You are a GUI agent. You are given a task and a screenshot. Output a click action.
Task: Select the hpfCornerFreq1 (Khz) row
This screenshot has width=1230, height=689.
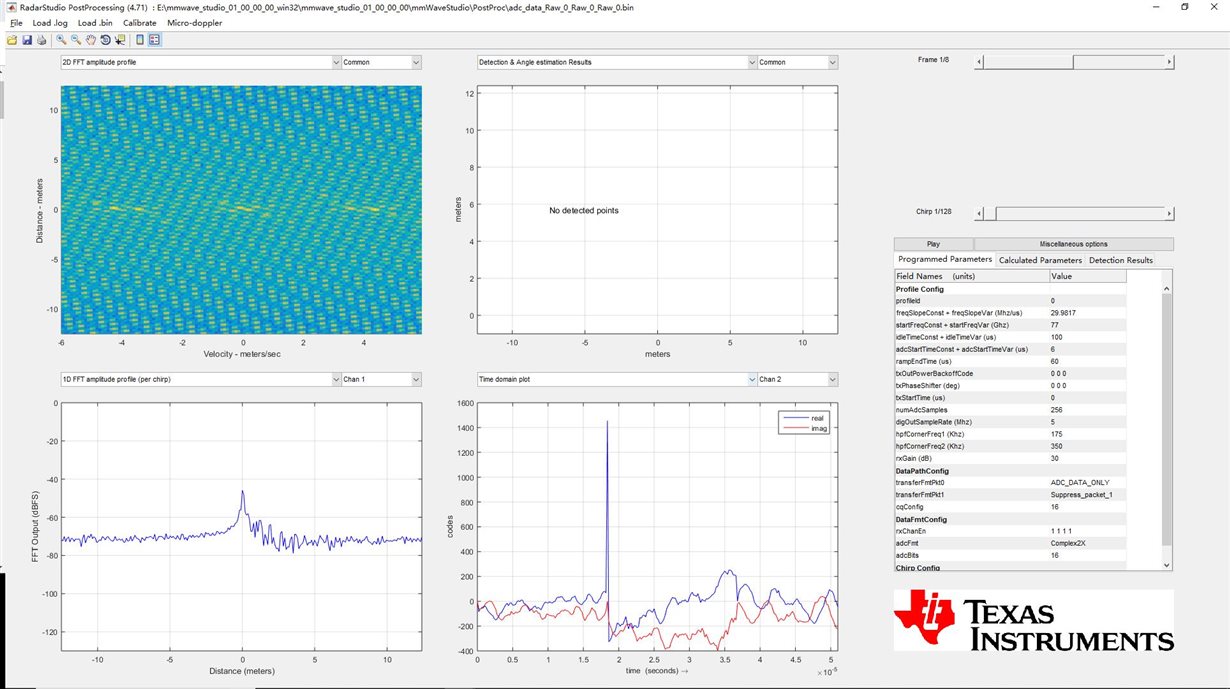coord(1010,434)
